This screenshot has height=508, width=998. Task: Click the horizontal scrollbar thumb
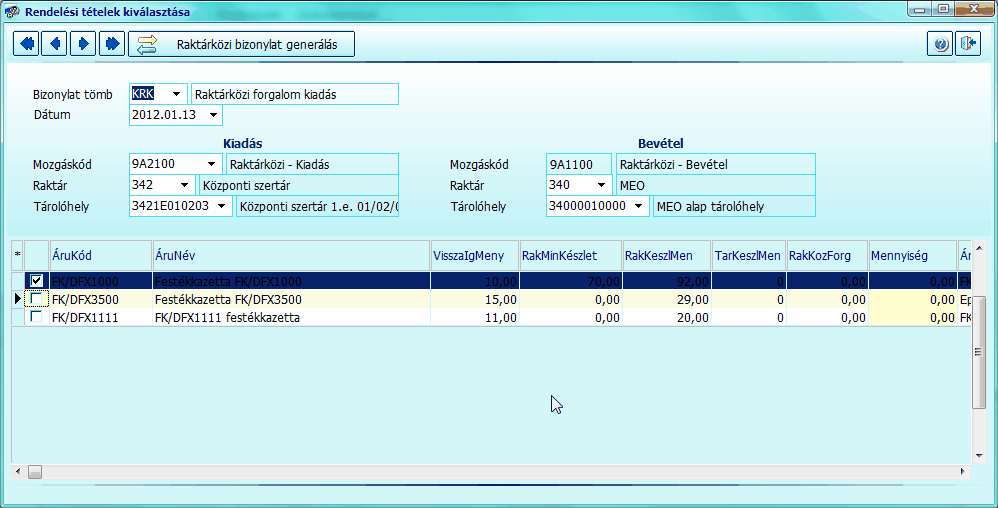(35, 472)
